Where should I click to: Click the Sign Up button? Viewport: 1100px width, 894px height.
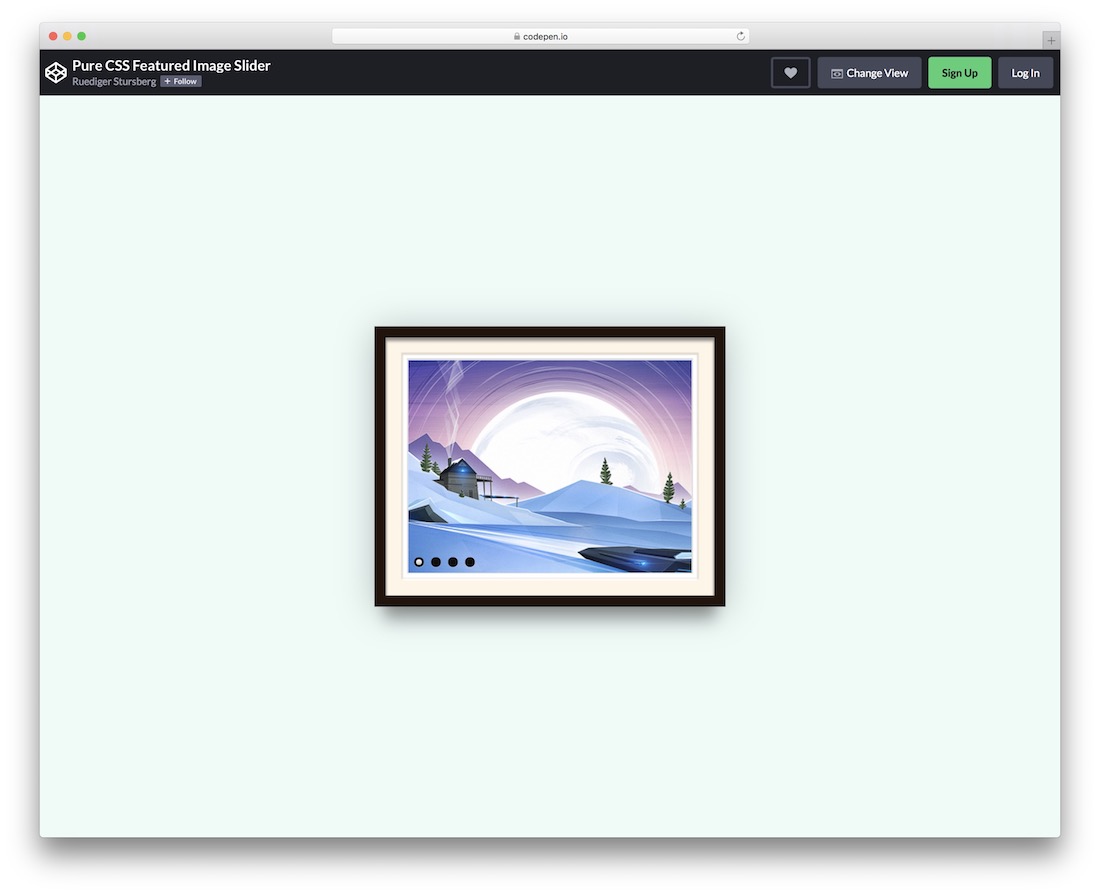coord(959,72)
